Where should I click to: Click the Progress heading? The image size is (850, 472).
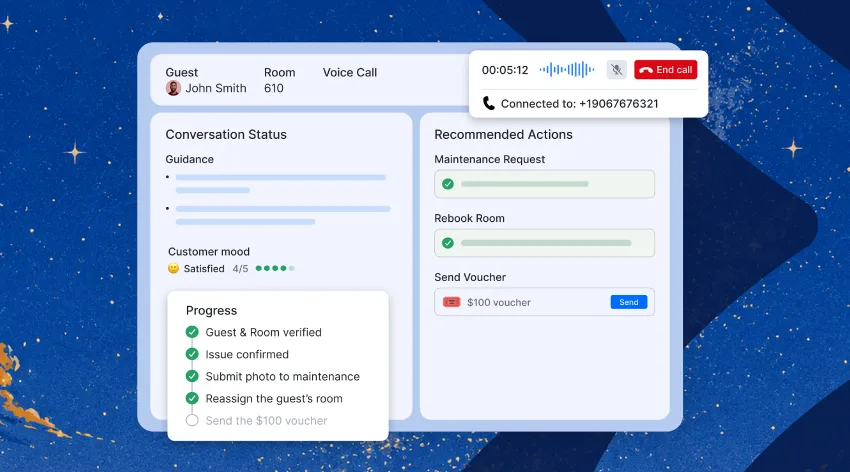tap(211, 311)
